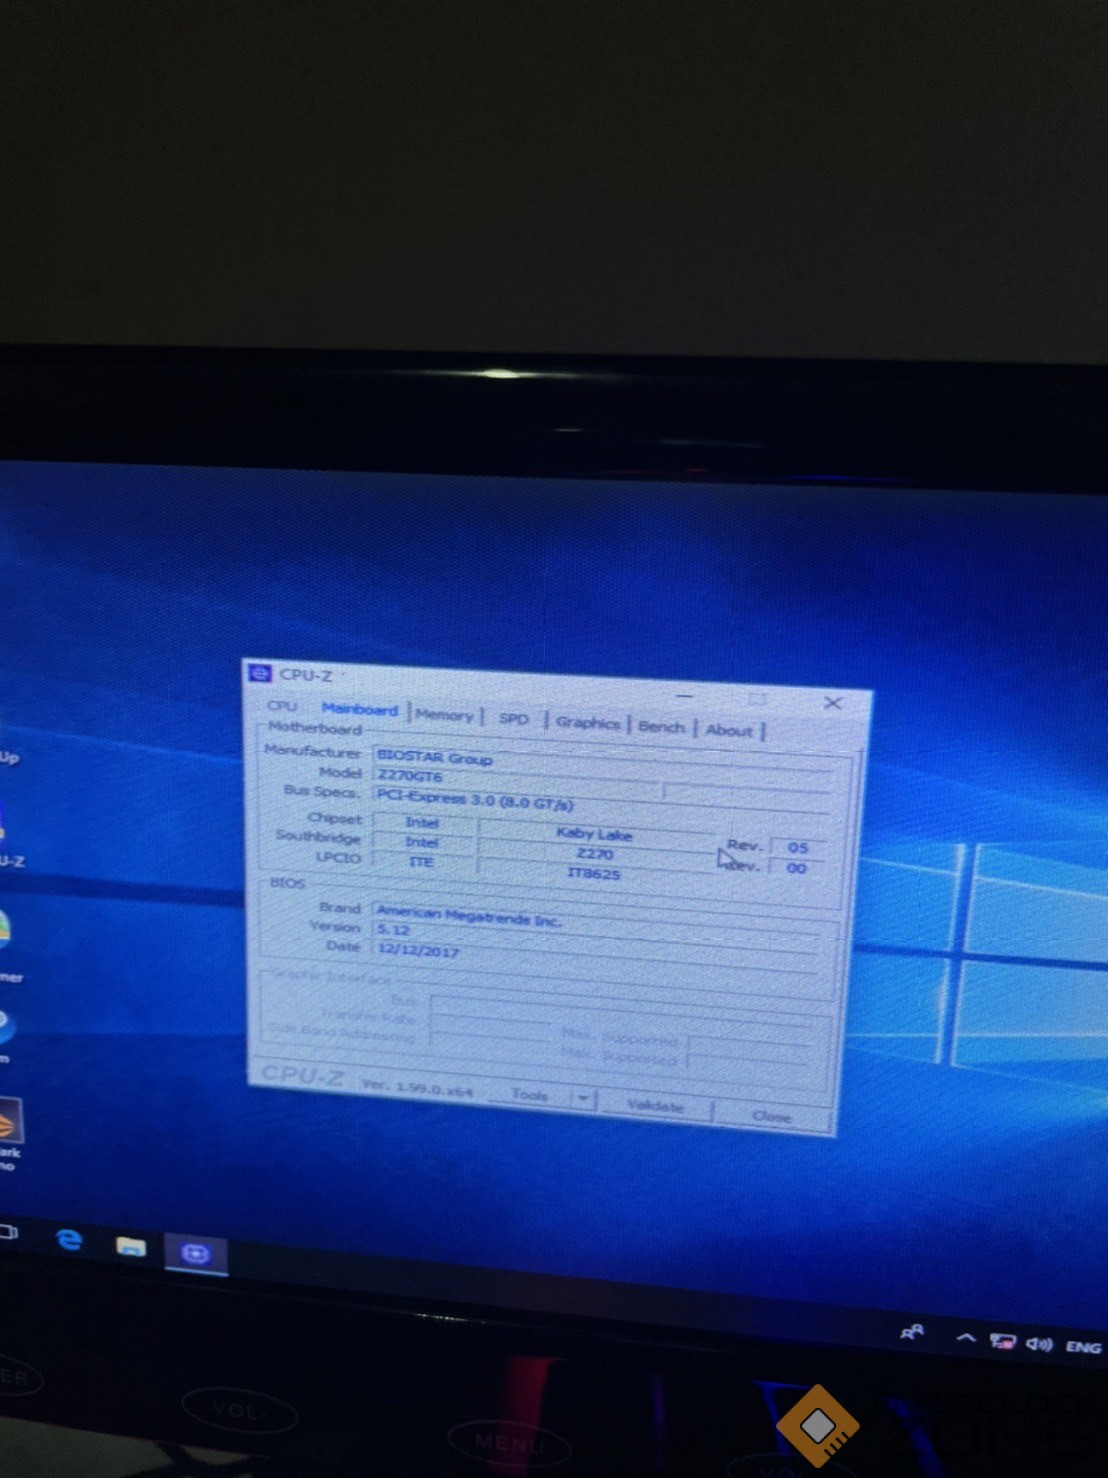1108x1478 pixels.
Task: Show hidden tray icons chevron
Action: click(x=965, y=1337)
